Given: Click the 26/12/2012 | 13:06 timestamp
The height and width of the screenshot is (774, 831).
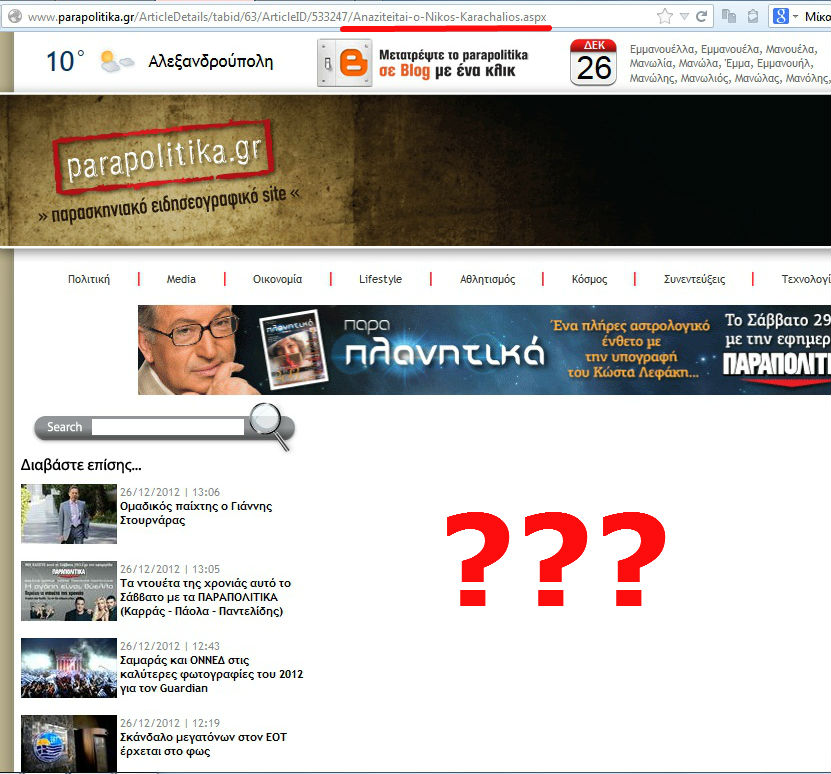Looking at the screenshot, I should pos(170,492).
